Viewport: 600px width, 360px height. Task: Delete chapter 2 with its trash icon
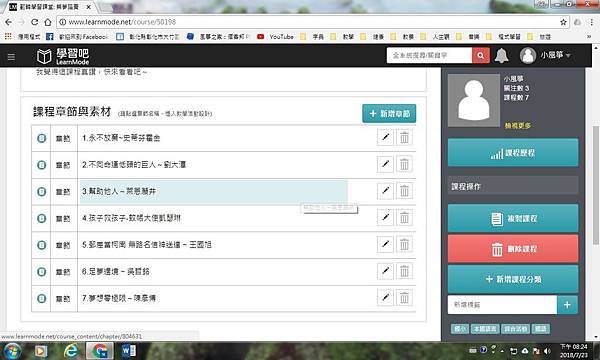click(x=404, y=164)
